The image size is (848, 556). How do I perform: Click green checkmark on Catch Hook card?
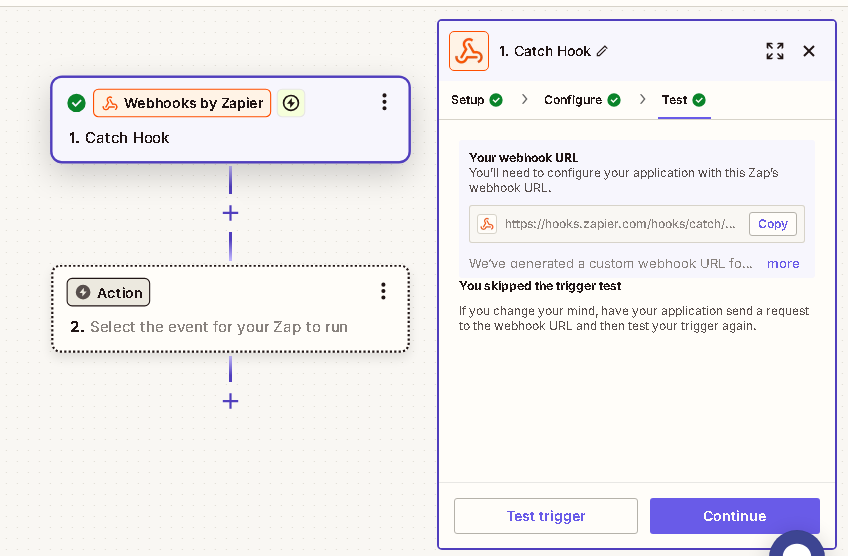(x=76, y=103)
